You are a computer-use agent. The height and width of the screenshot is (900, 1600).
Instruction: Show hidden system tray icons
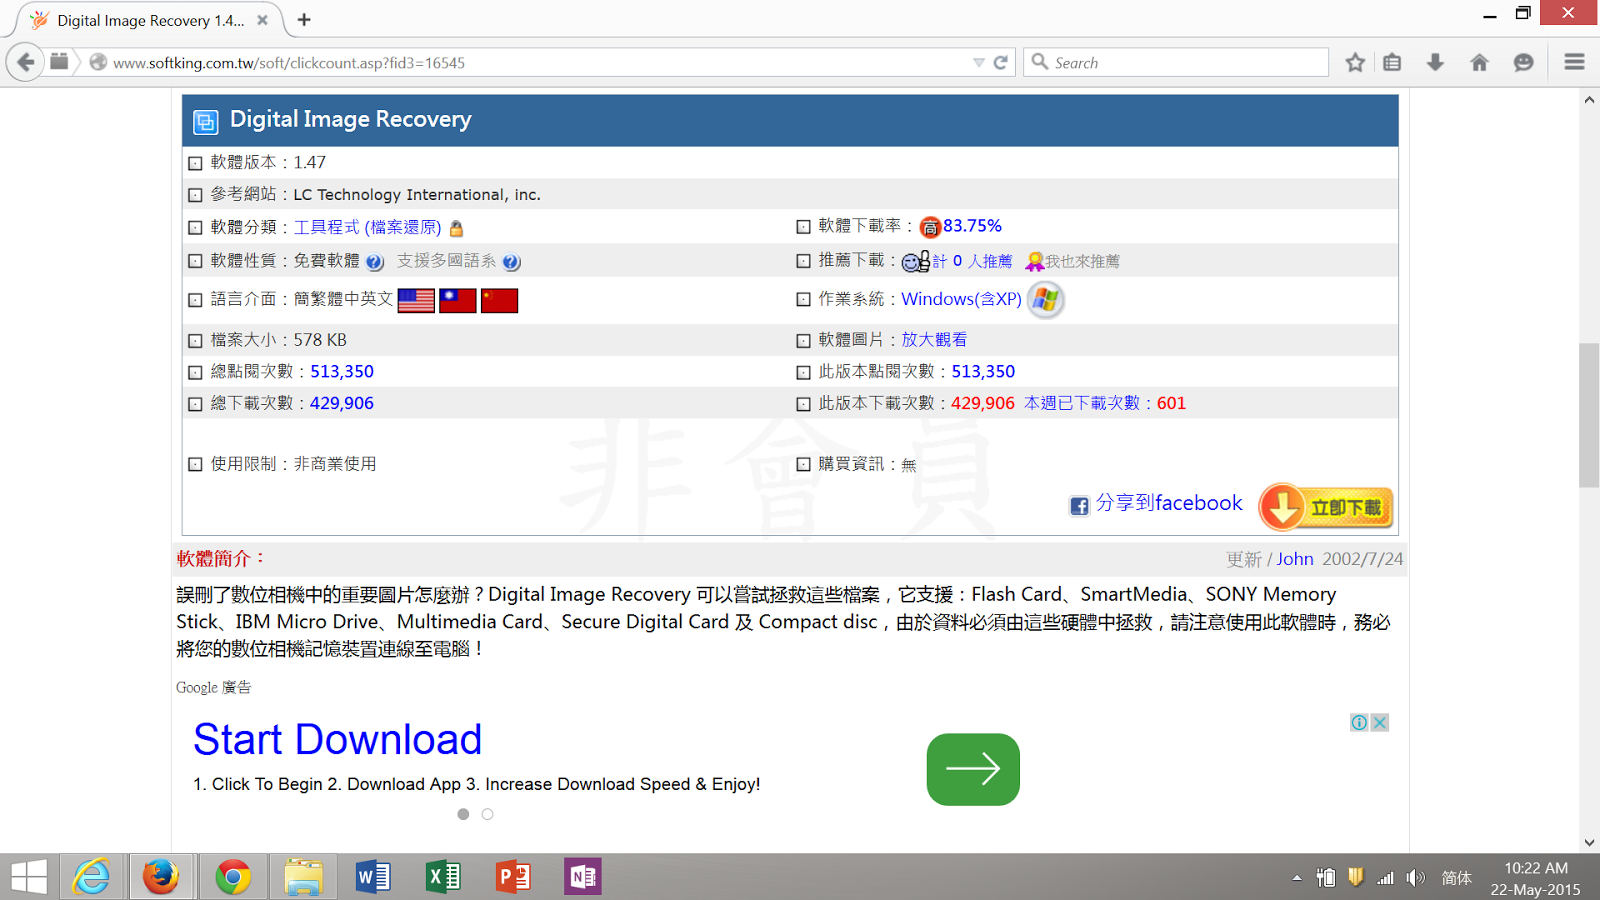[x=1297, y=878]
